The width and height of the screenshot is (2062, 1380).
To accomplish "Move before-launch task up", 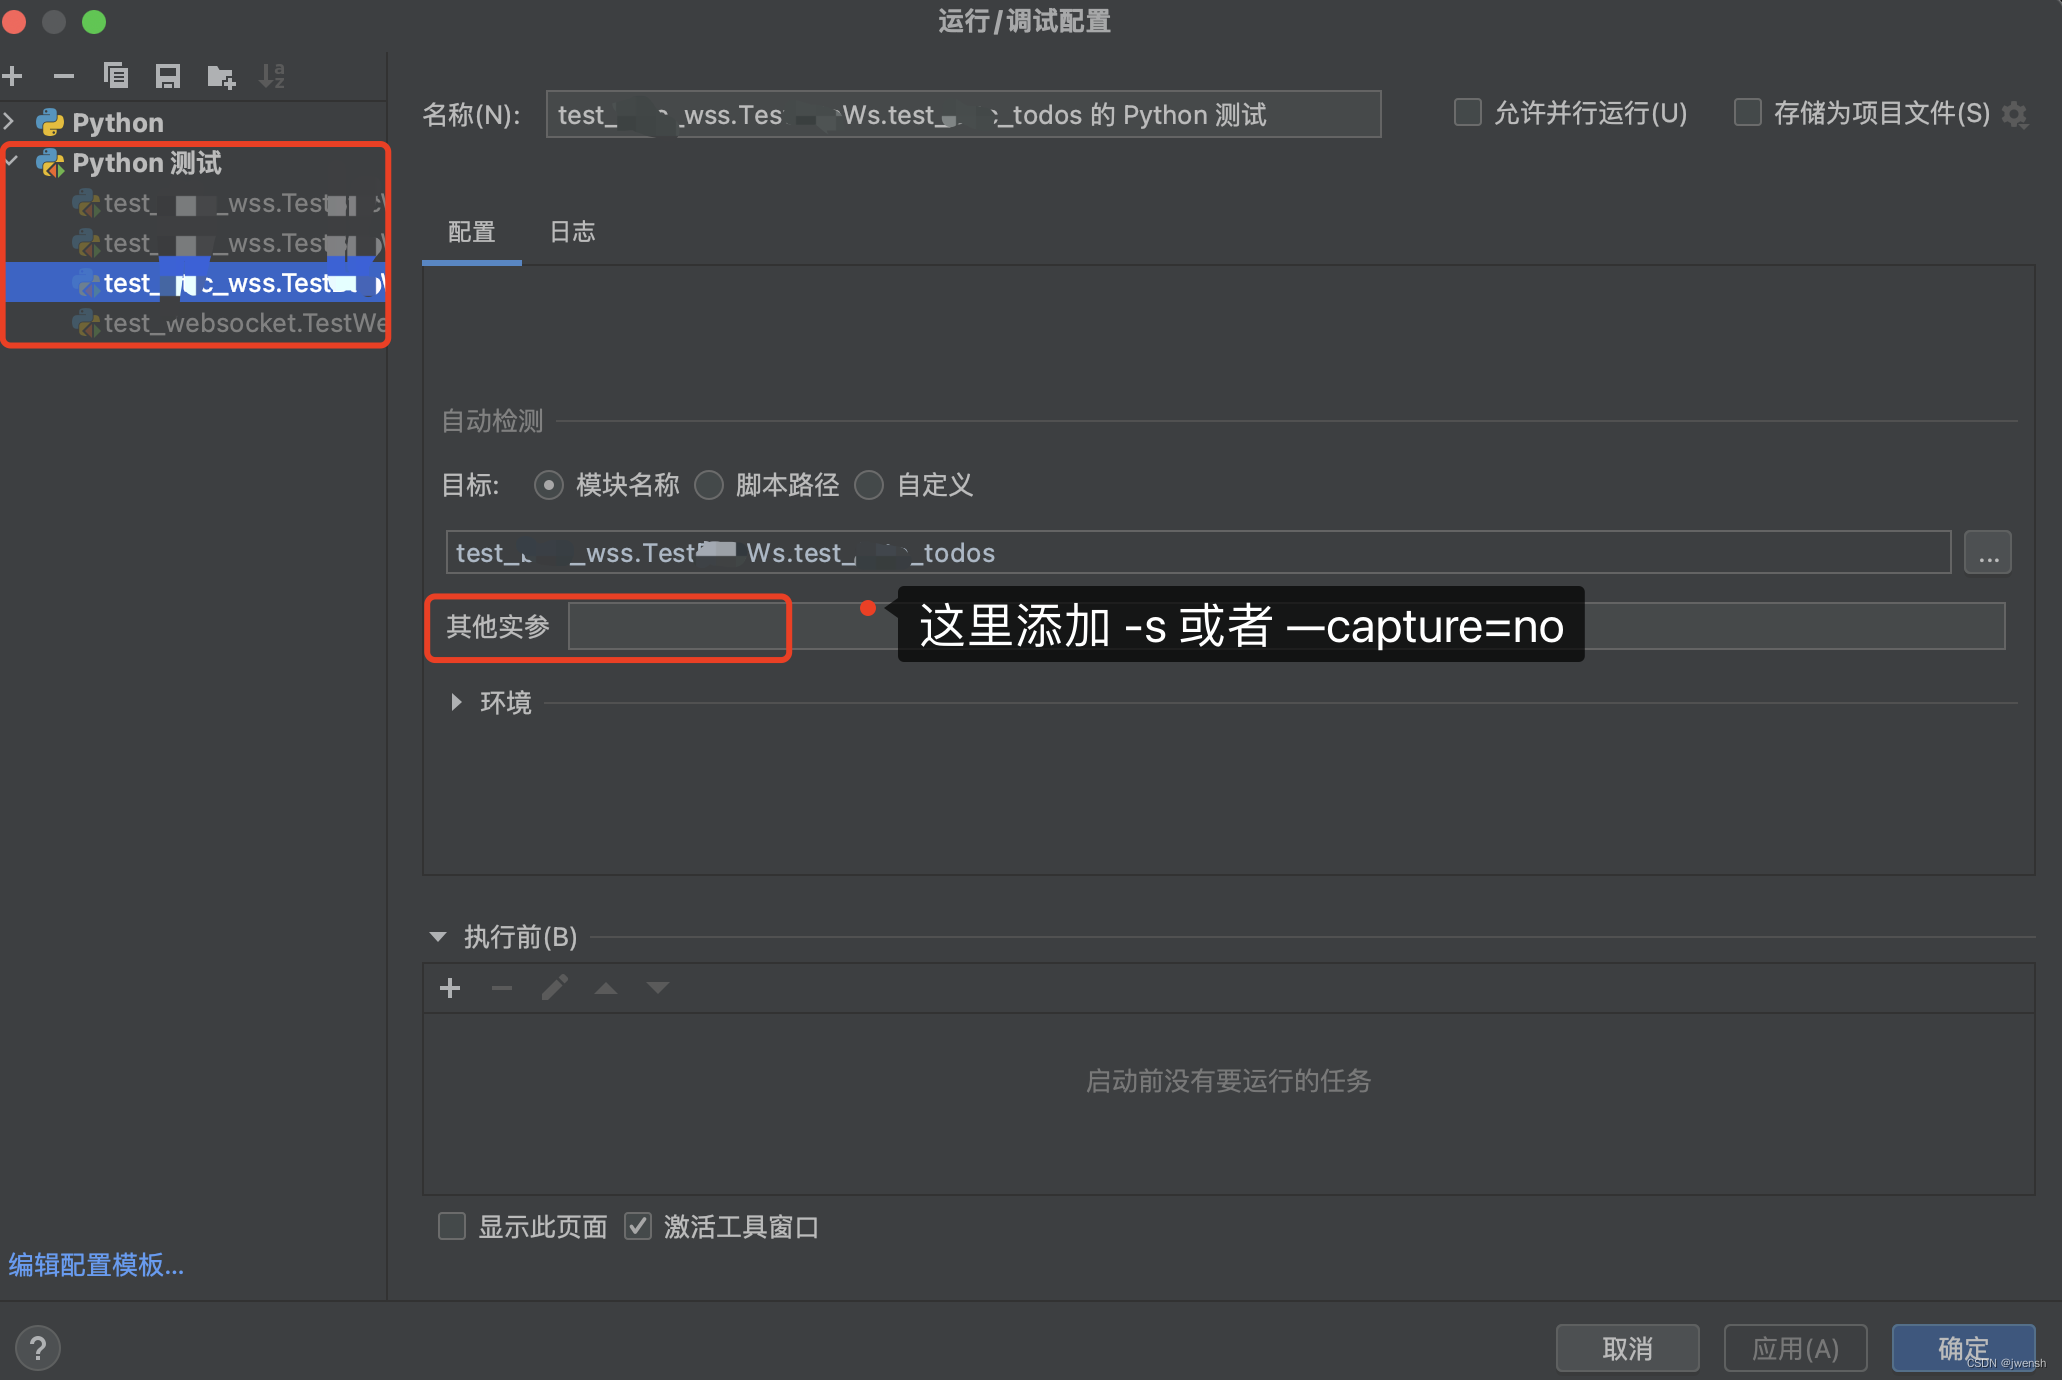I will pyautogui.click(x=606, y=988).
